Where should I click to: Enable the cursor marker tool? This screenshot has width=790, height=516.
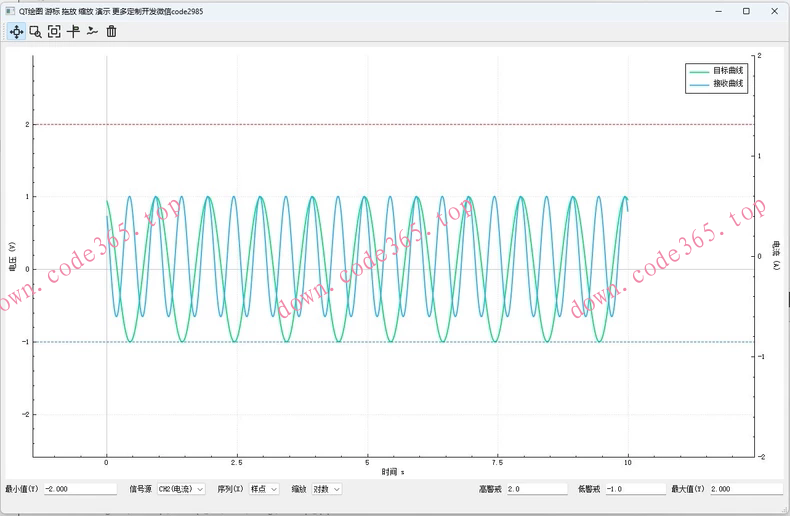coord(73,31)
